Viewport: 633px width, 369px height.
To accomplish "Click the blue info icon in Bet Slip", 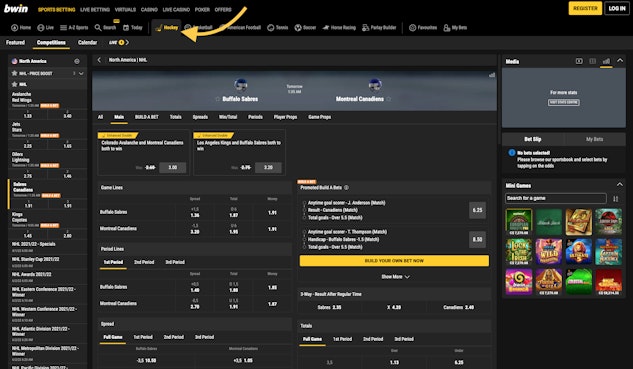I will click(x=512, y=153).
